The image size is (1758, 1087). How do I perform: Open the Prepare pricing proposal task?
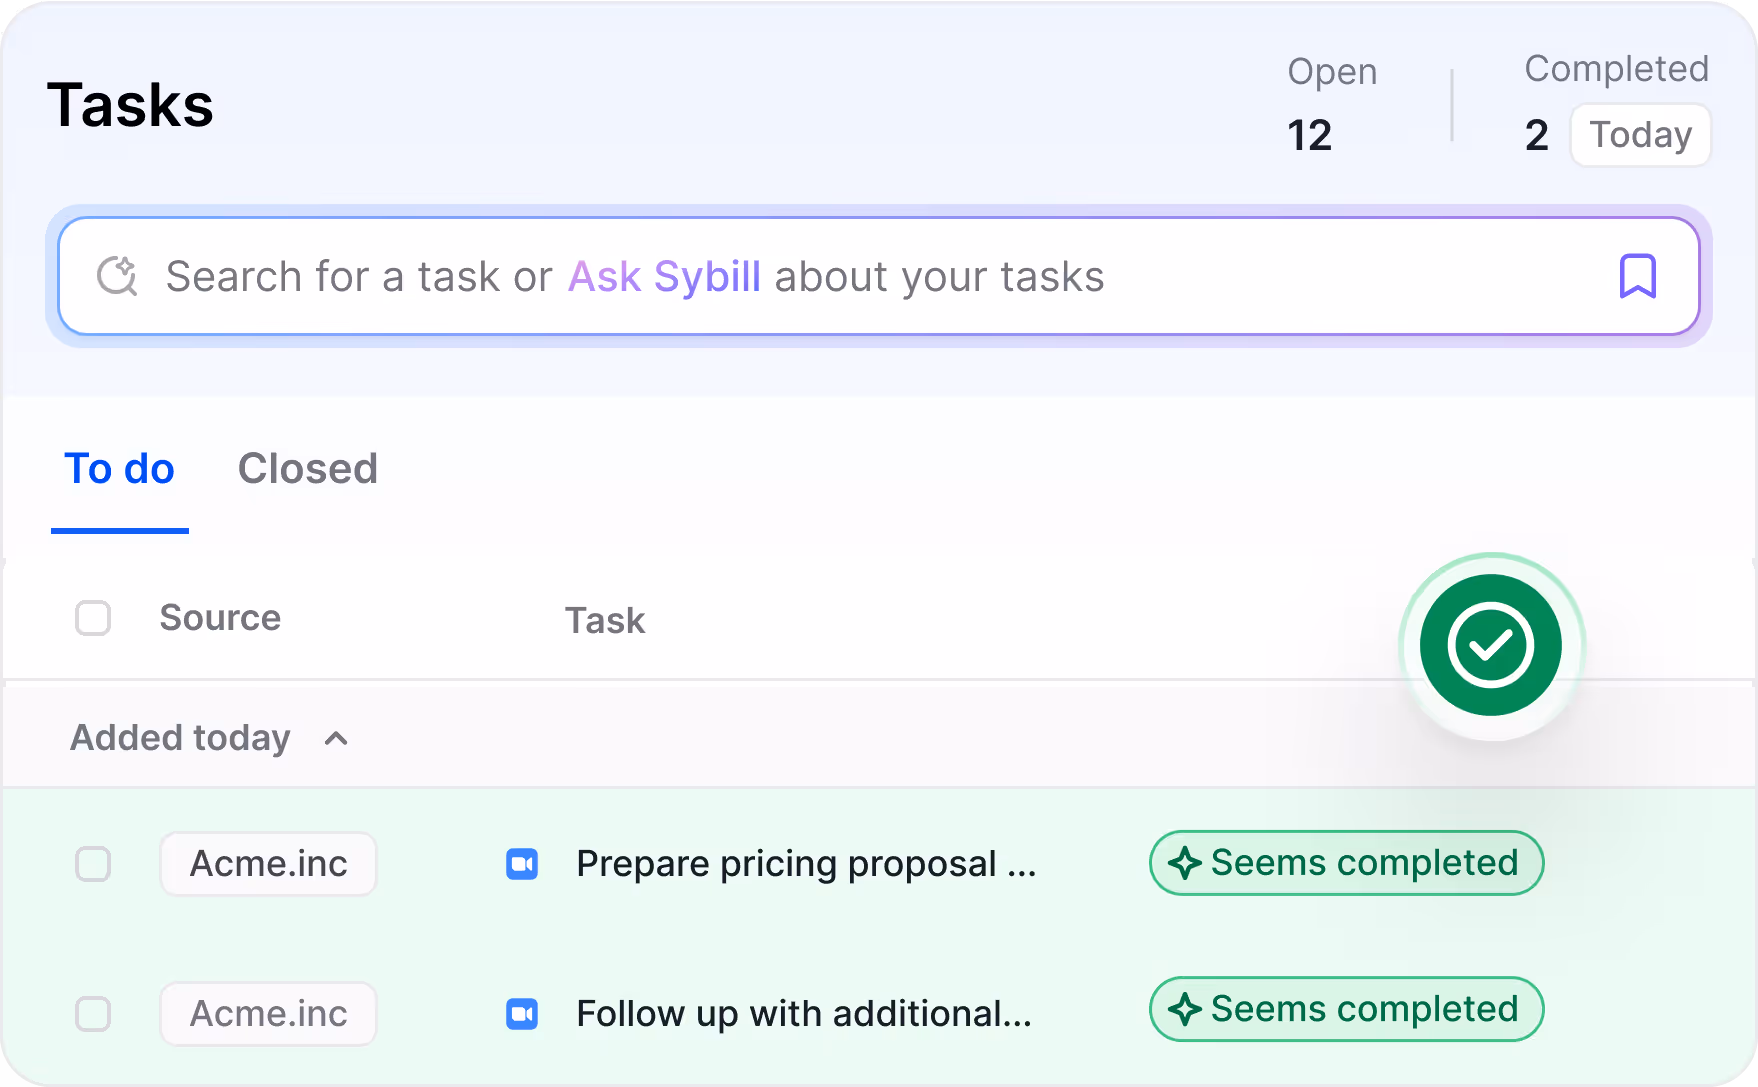806,864
